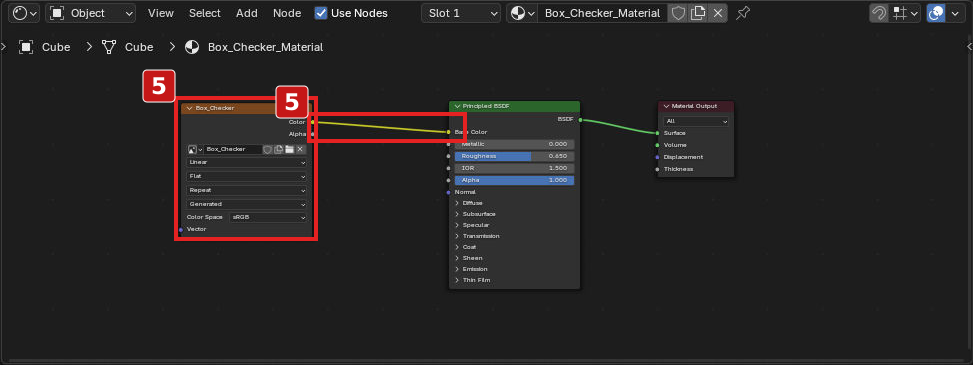Open the Add menu
The width and height of the screenshot is (973, 365).
[246, 13]
